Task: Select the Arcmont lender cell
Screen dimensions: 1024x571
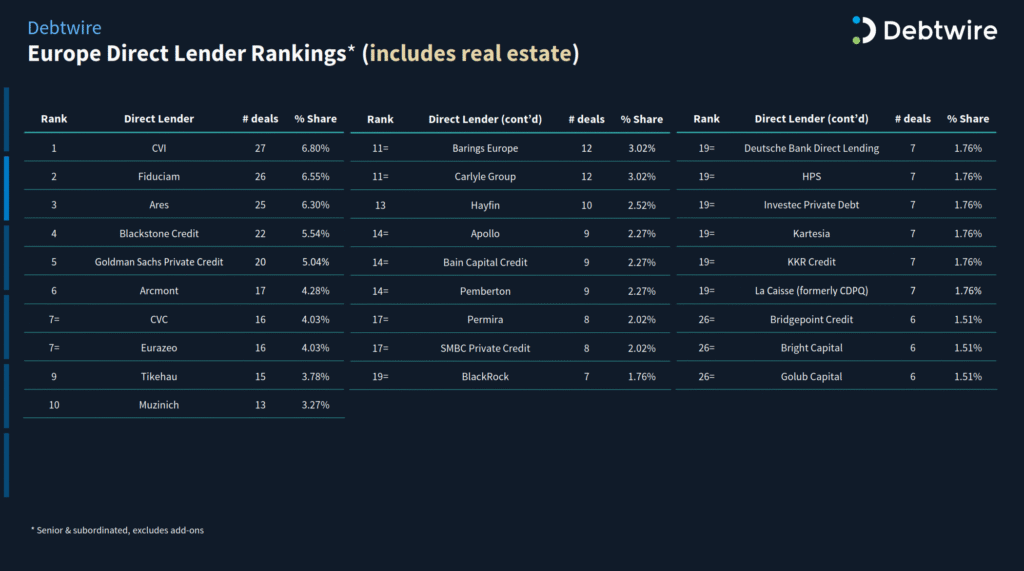Action: [x=159, y=291]
